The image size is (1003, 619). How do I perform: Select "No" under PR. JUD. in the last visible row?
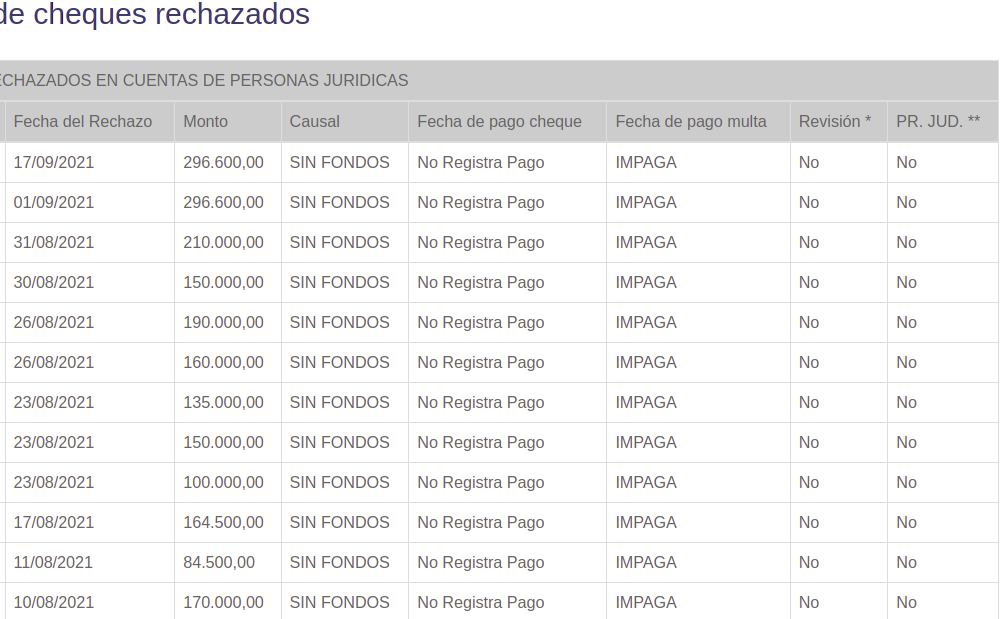[906, 602]
